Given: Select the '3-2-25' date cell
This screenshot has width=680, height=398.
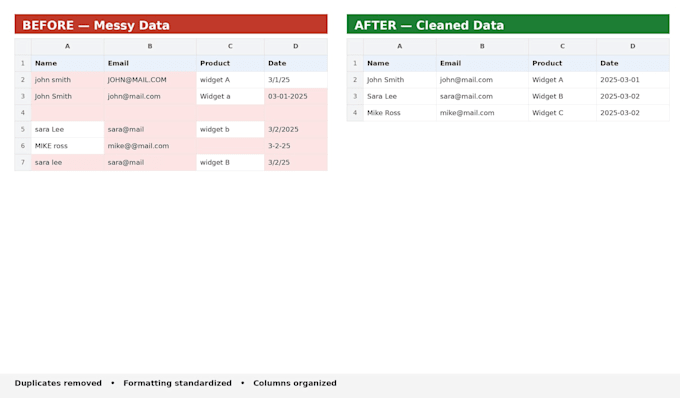Looking at the screenshot, I should (x=296, y=146).
